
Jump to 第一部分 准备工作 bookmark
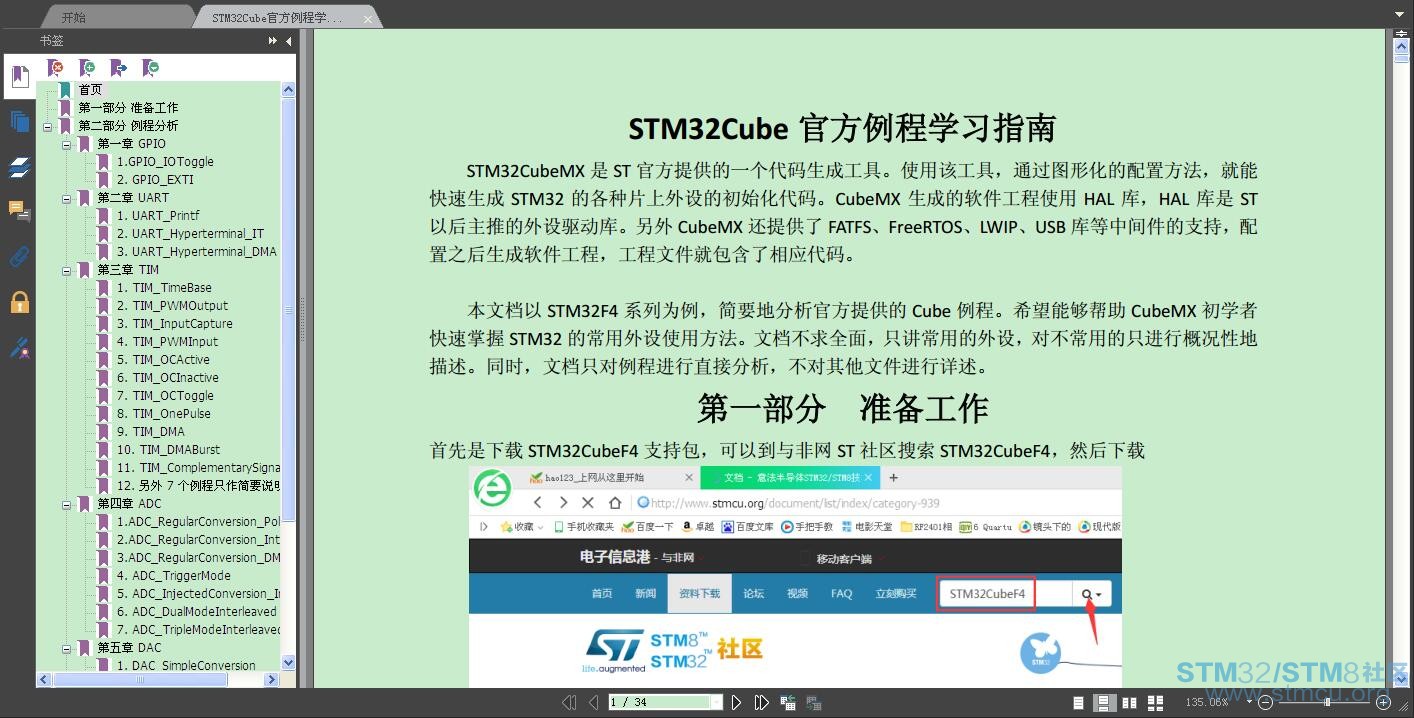pos(128,108)
